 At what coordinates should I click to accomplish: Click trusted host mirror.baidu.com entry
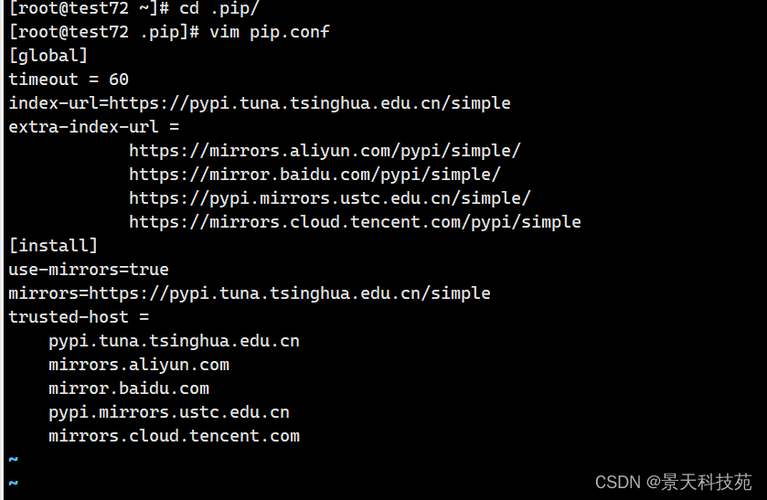coord(129,388)
